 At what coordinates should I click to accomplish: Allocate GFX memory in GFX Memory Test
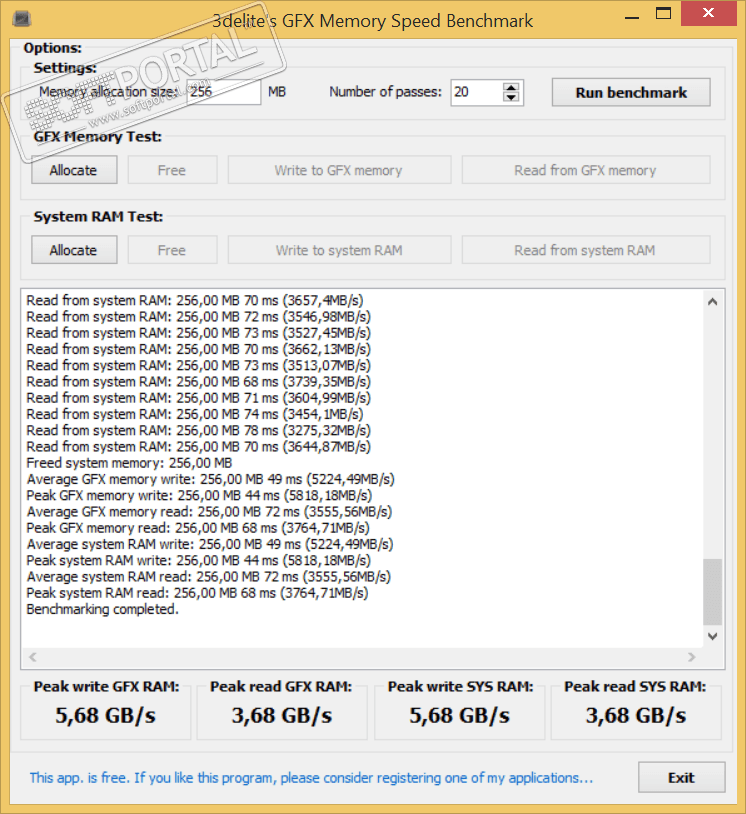pos(74,170)
